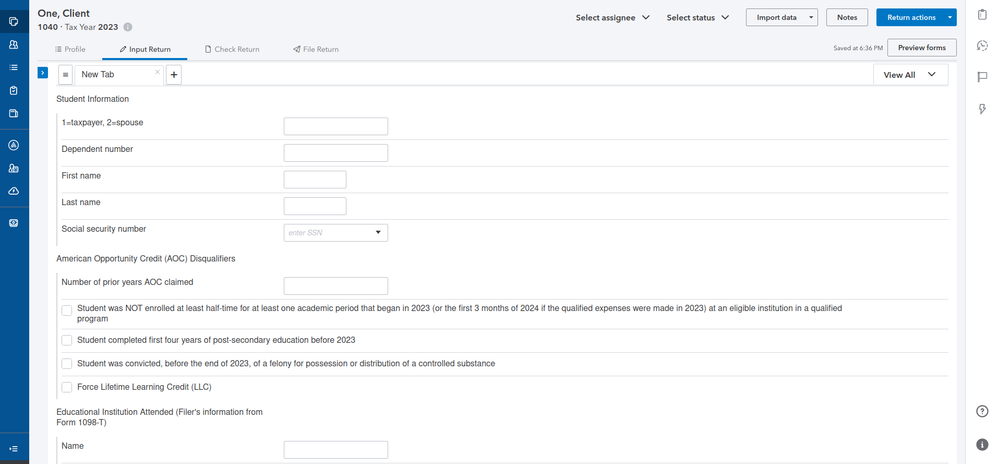Image resolution: width=998 pixels, height=464 pixels.
Task: Click the circled triangle sidebar icon
Action: (x=13, y=145)
